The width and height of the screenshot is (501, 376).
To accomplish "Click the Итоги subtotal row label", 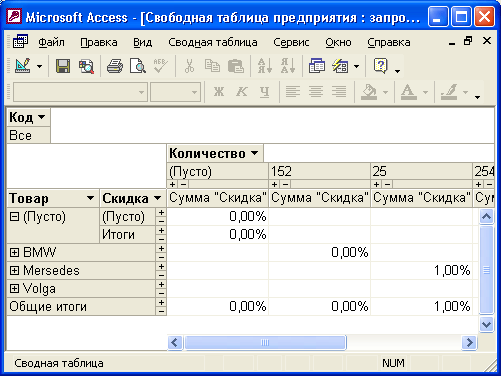I will [x=128, y=234].
